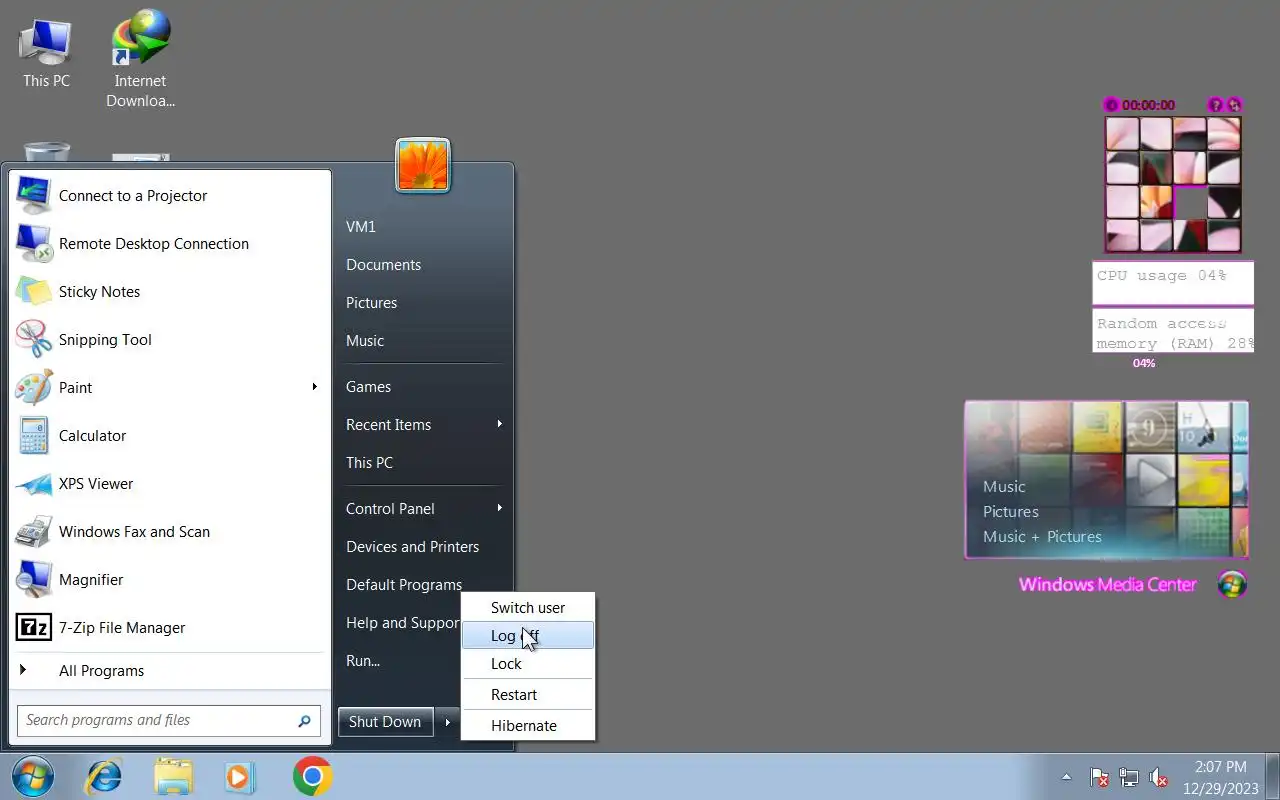This screenshot has height=800, width=1280.
Task: Select Music + Pictures in Media Center gadget
Action: tap(1042, 537)
